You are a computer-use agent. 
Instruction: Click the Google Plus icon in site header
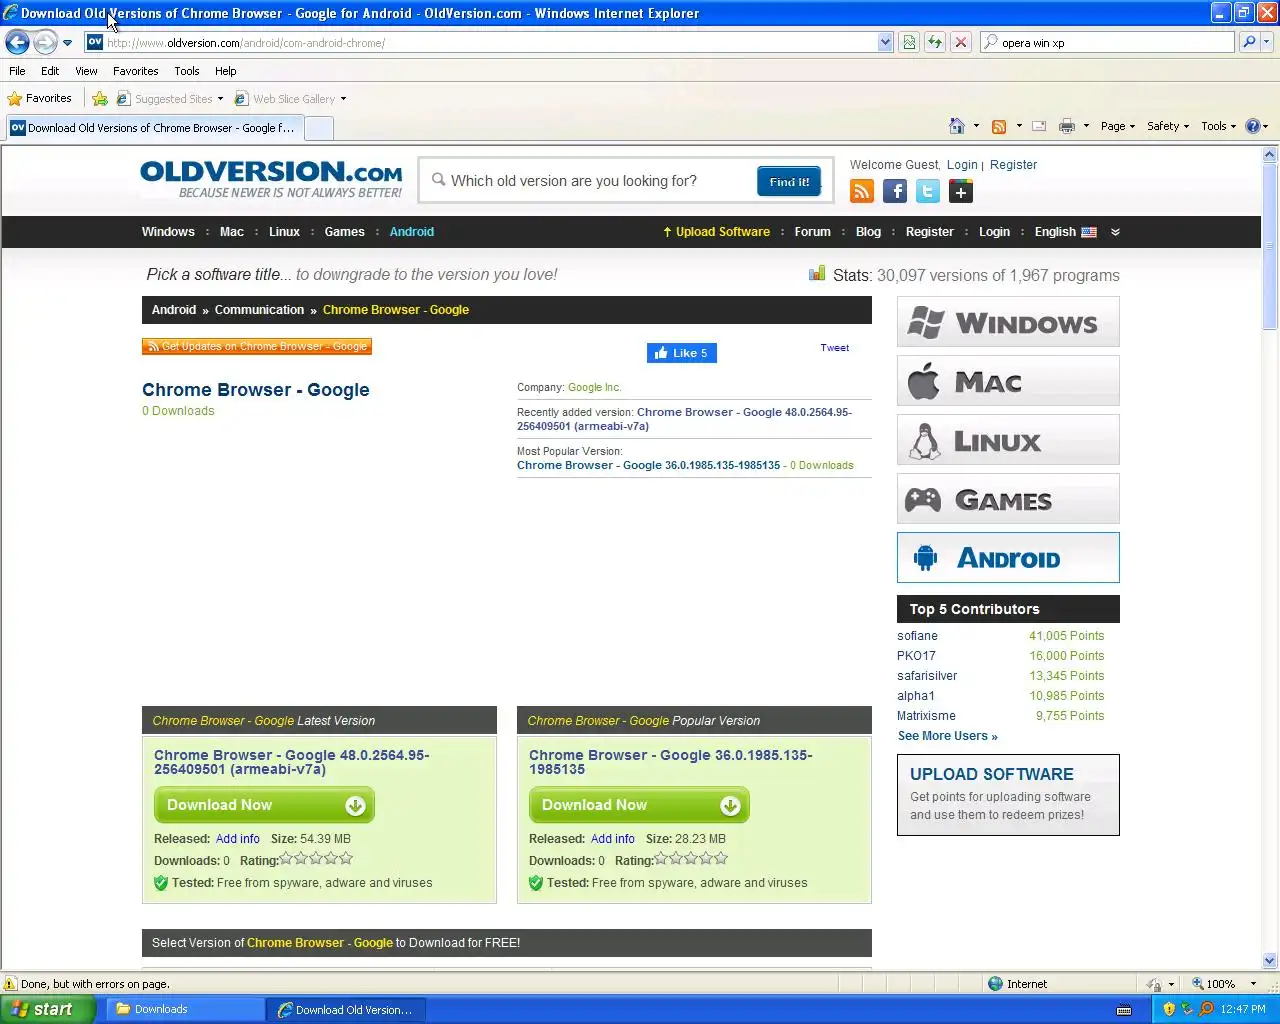961,192
